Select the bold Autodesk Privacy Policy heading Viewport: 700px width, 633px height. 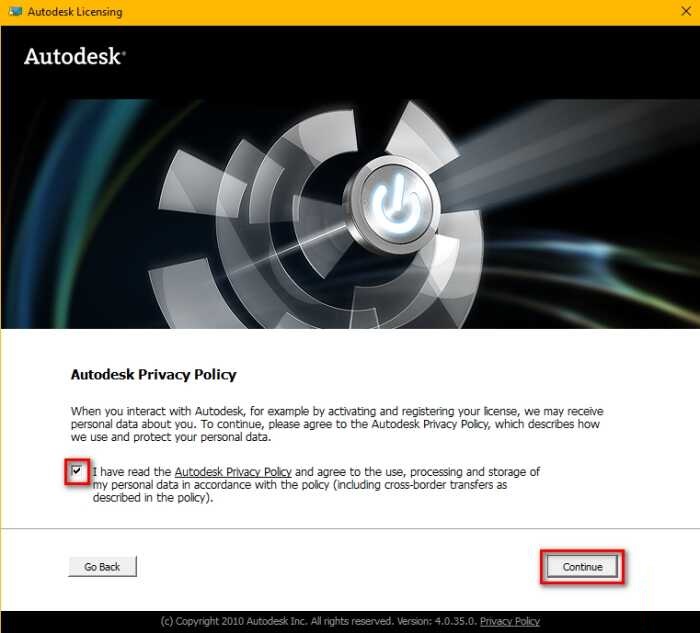click(154, 374)
